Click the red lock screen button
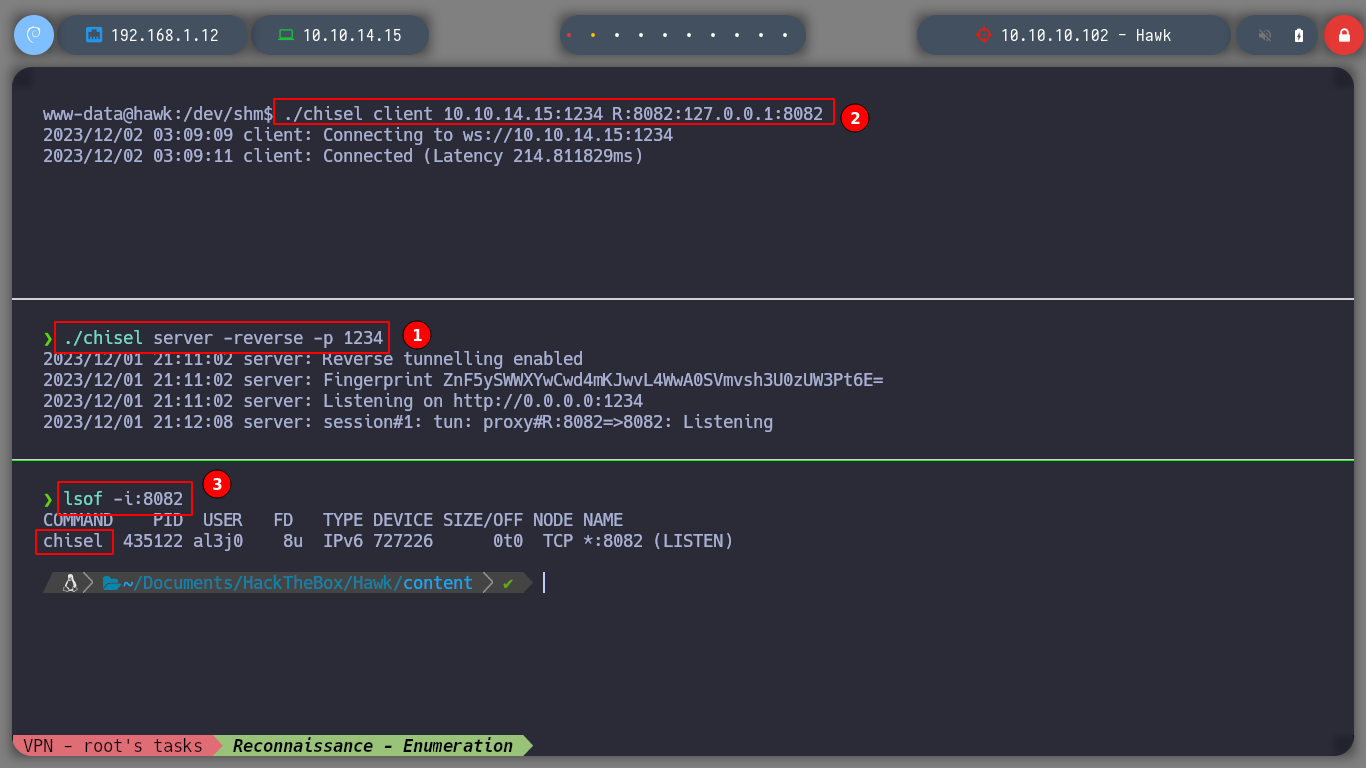 [x=1343, y=35]
